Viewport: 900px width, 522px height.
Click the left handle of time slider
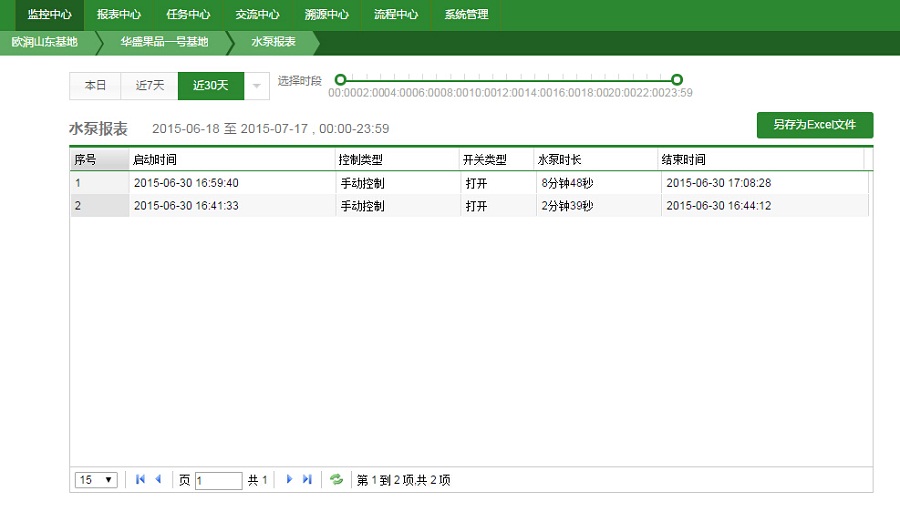pos(340,79)
